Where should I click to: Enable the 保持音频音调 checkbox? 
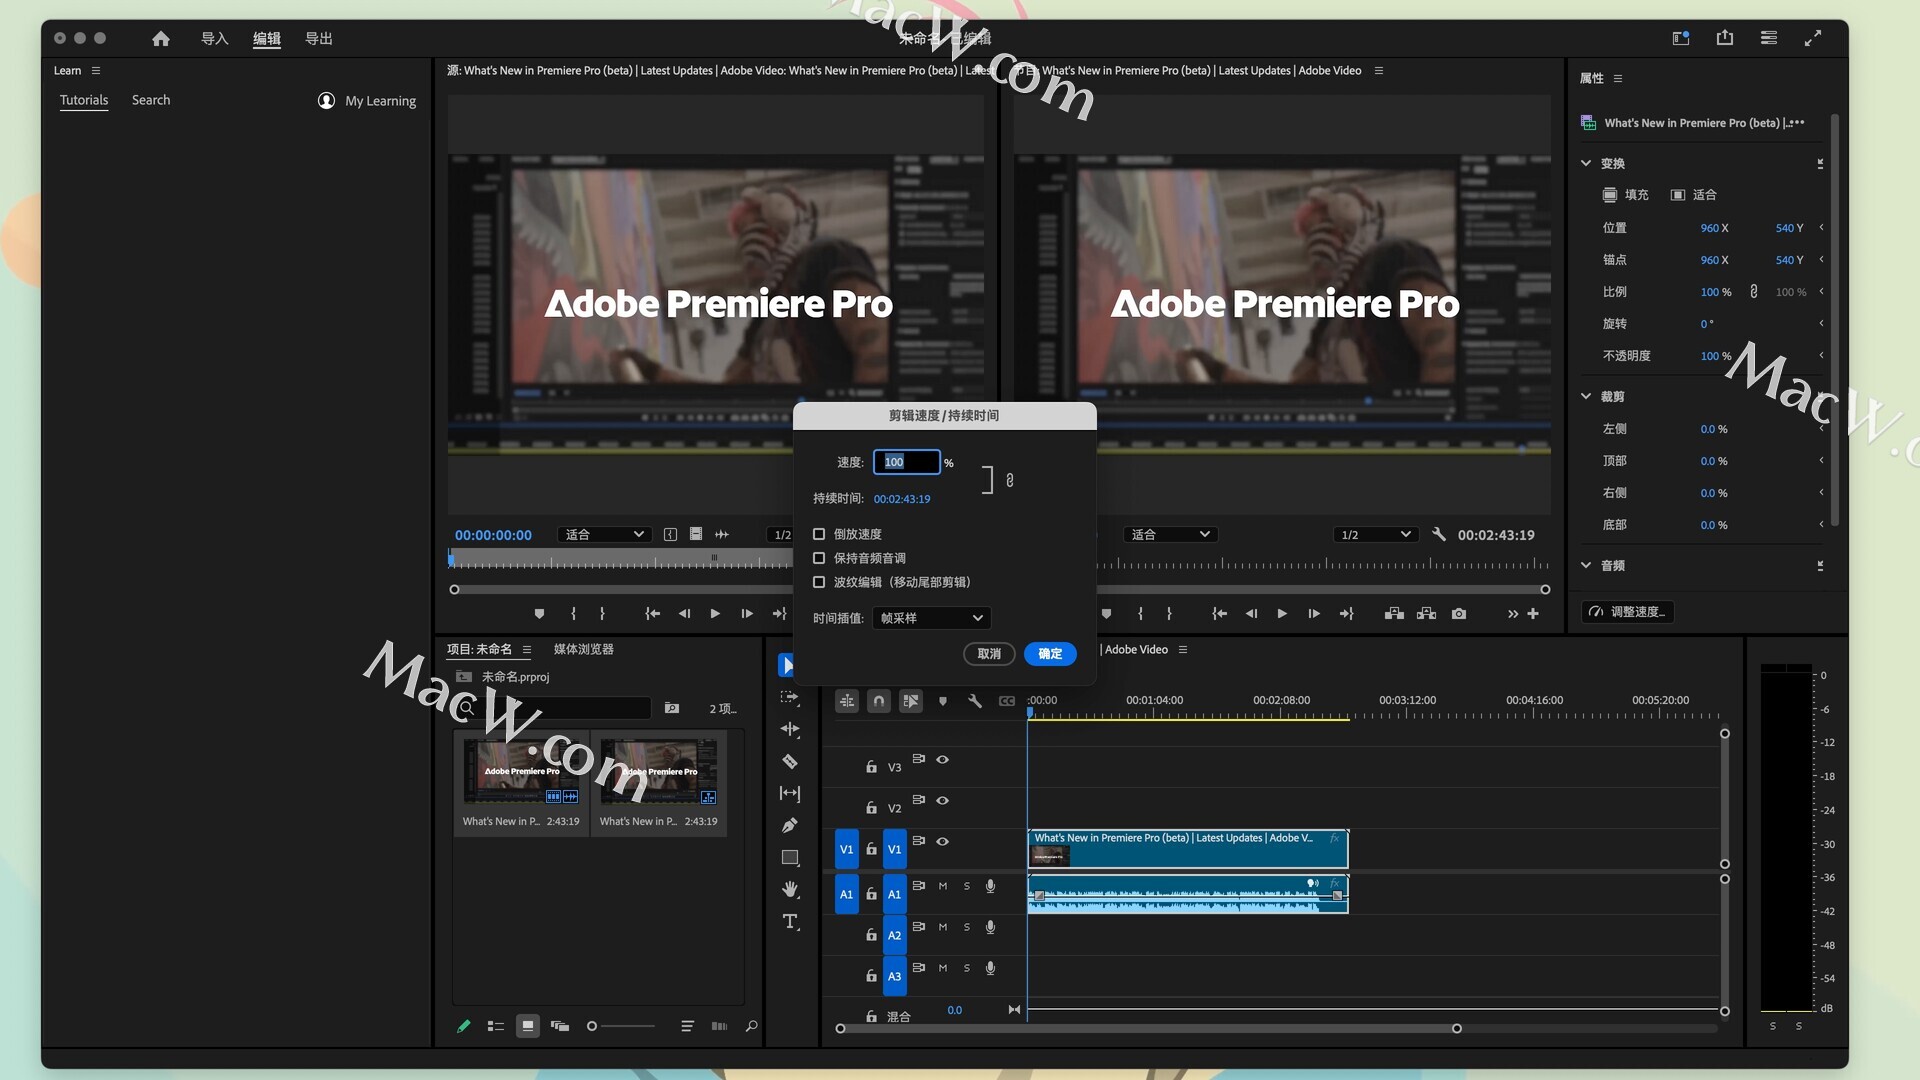click(x=819, y=558)
